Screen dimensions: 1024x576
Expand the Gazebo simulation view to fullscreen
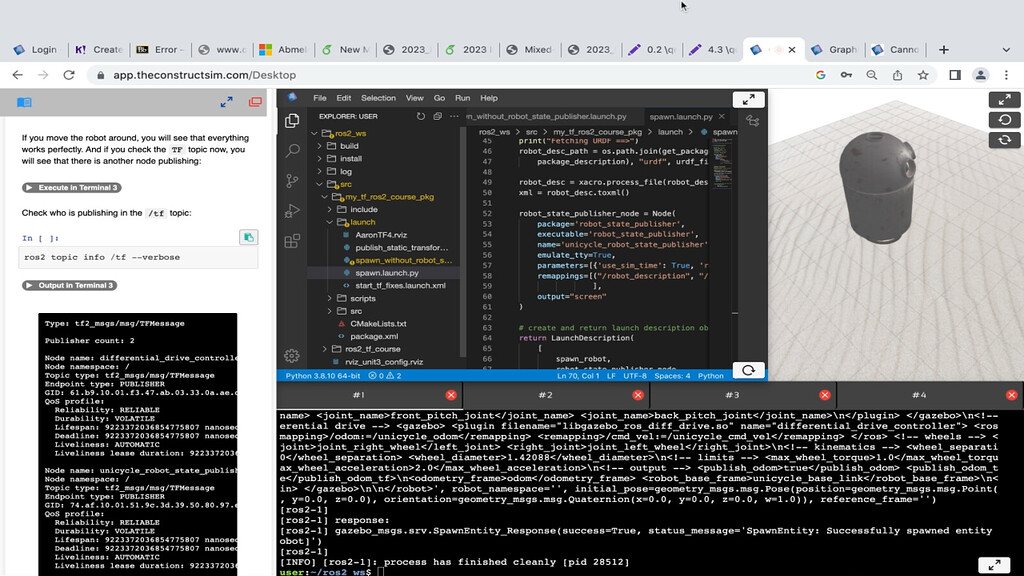1004,99
